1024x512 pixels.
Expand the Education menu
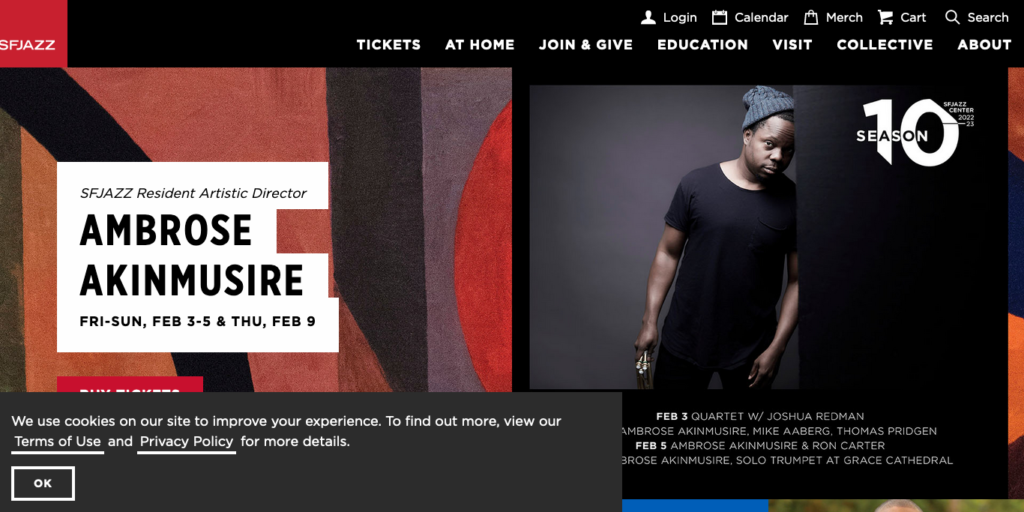click(x=702, y=45)
